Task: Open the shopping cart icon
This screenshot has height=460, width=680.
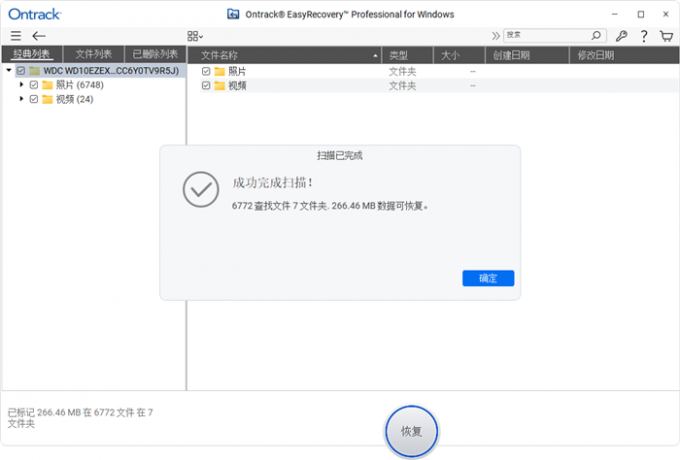Action: pos(666,36)
